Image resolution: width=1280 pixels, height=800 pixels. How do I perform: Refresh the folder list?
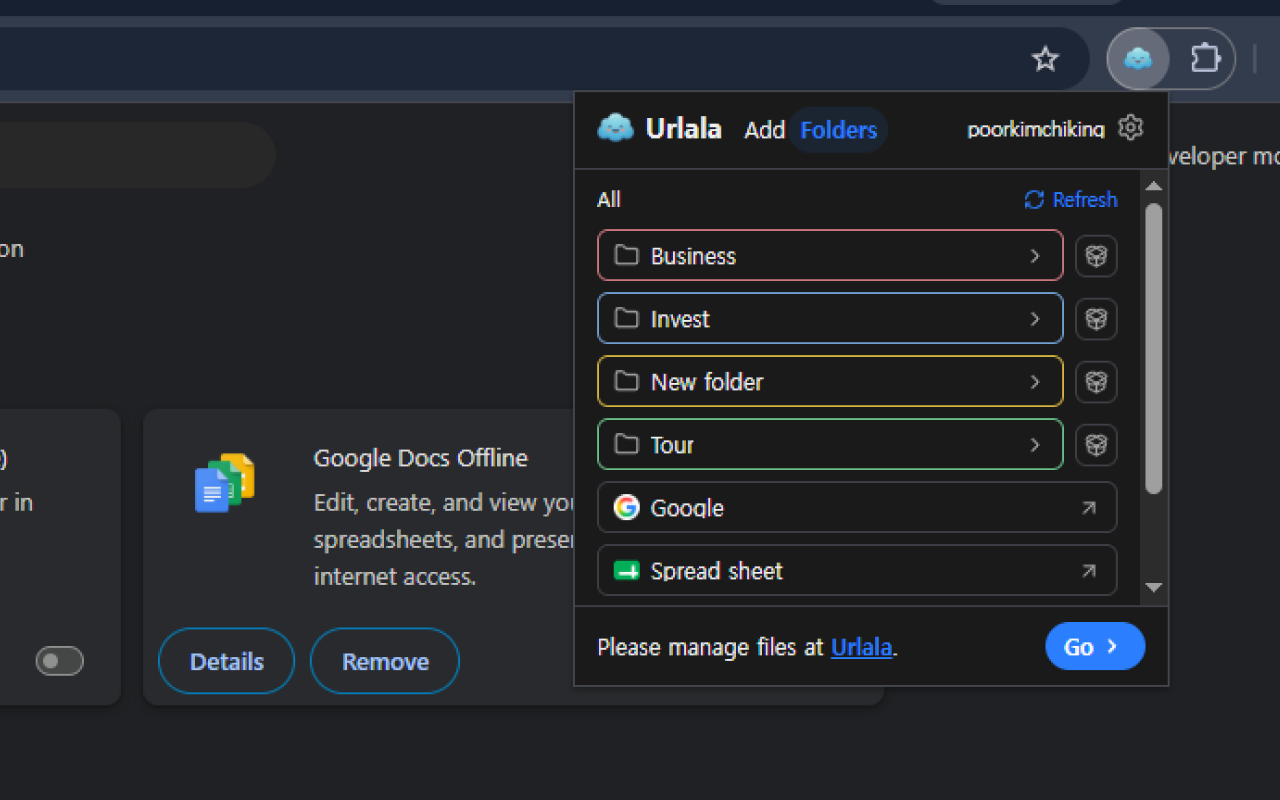(x=1070, y=199)
